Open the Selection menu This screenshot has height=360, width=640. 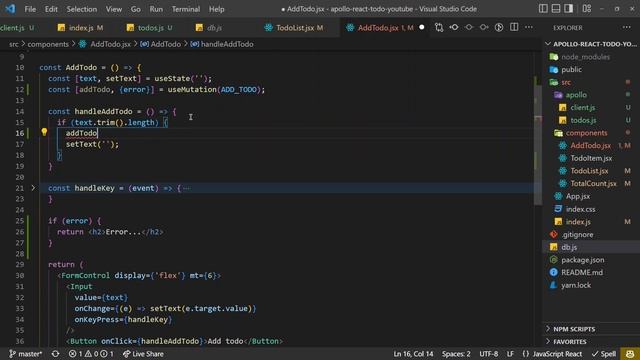pyautogui.click(x=82, y=9)
